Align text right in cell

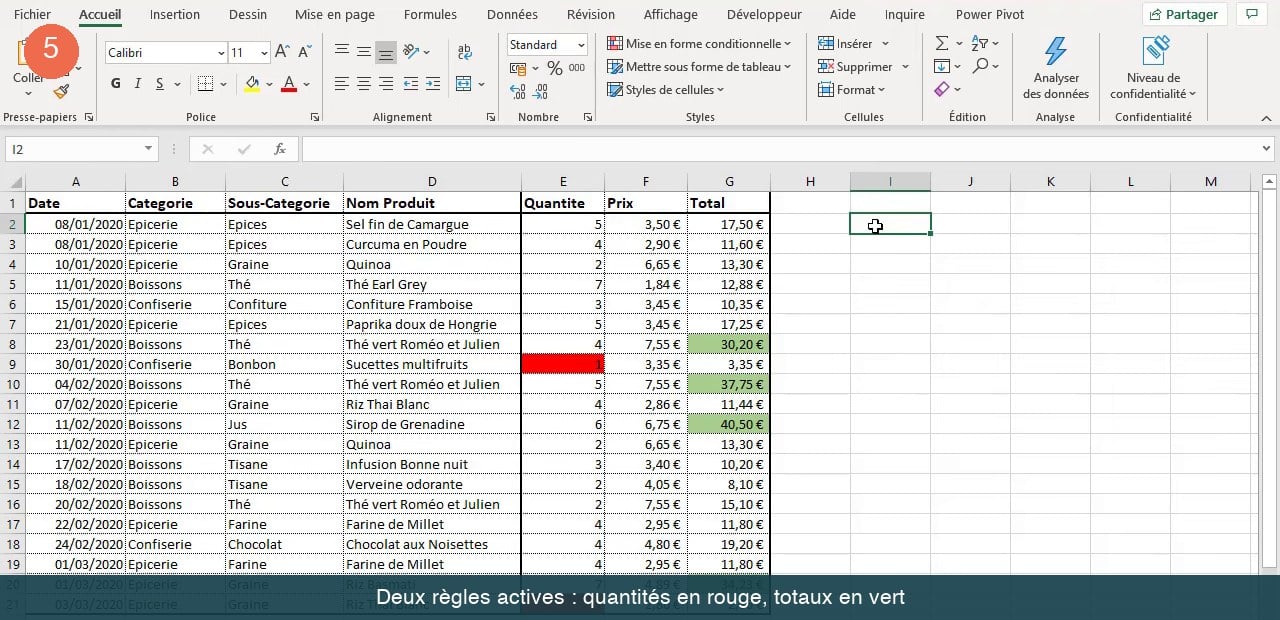pos(386,84)
